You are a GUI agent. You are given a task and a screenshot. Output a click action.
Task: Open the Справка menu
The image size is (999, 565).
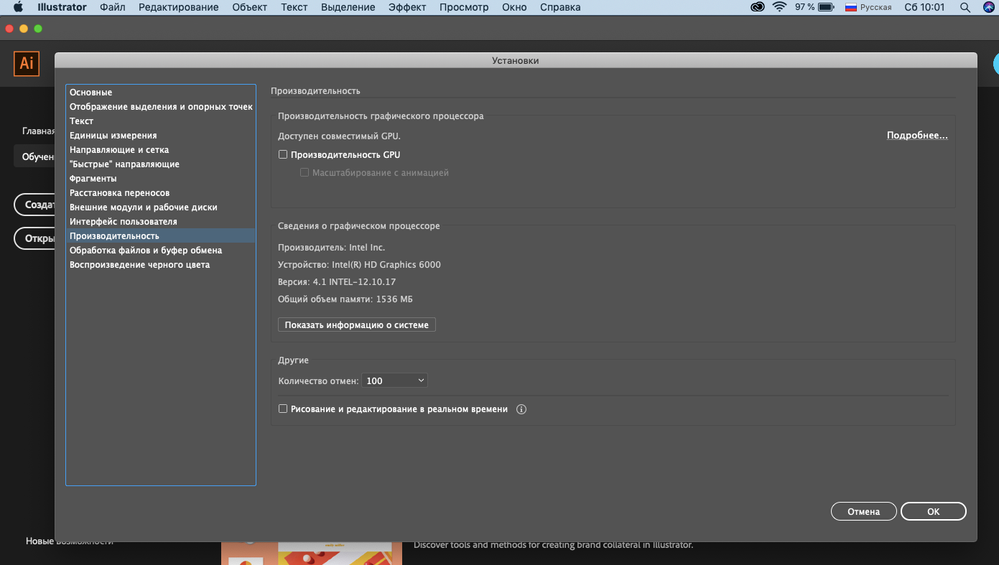coord(560,7)
